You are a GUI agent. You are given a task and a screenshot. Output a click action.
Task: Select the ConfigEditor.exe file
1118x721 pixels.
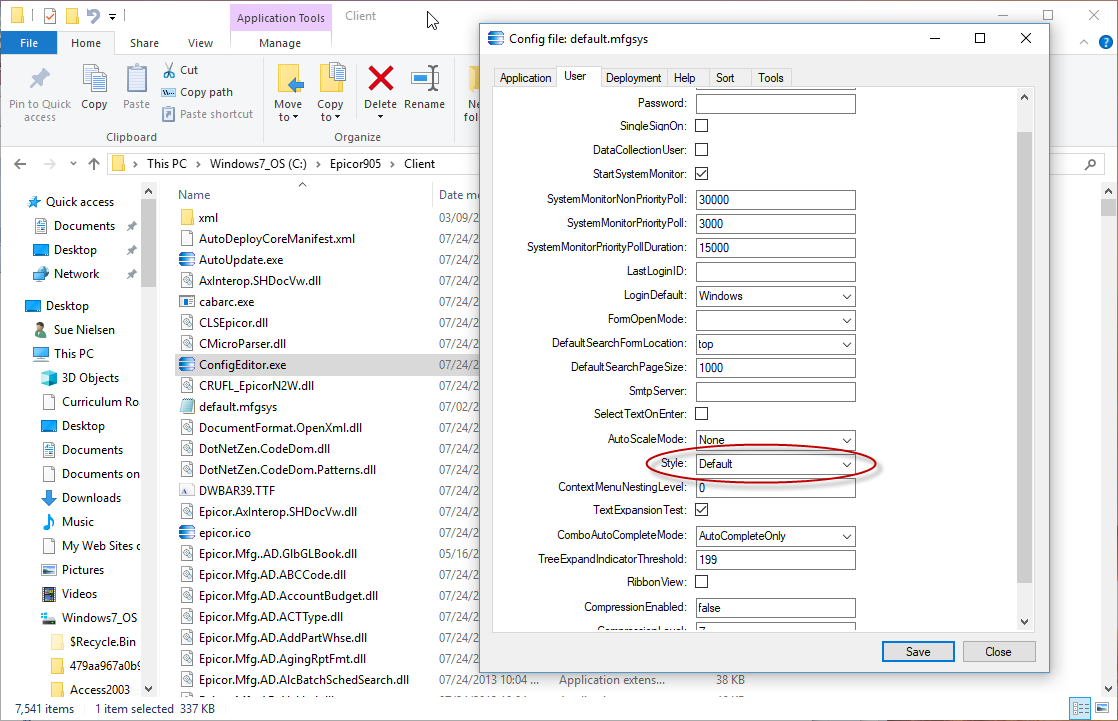242,364
